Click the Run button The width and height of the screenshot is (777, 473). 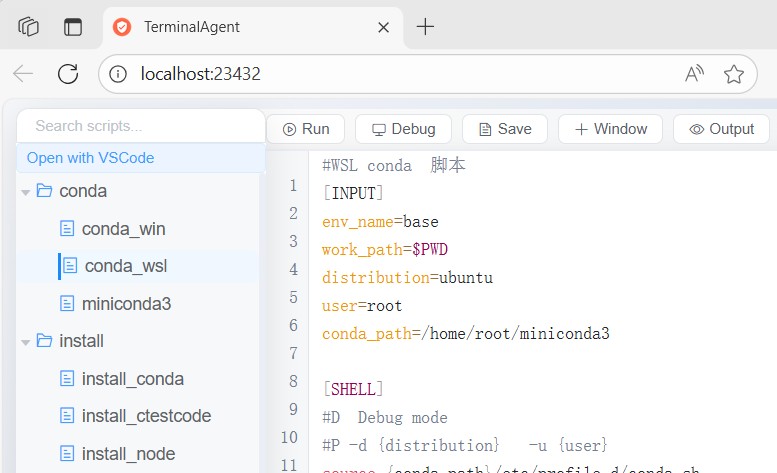(x=305, y=129)
